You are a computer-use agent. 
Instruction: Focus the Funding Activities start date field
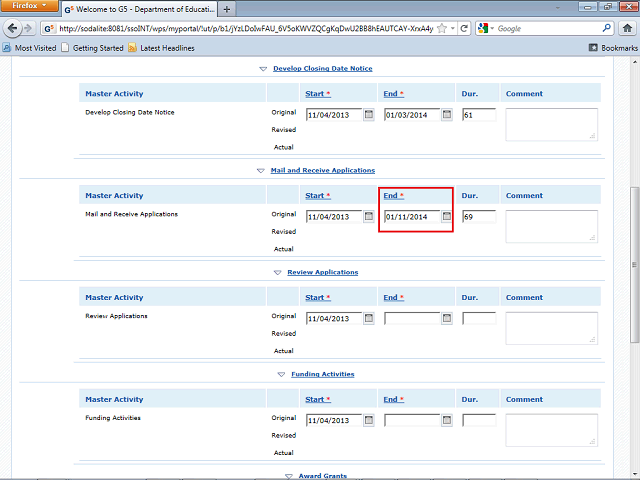click(x=334, y=420)
